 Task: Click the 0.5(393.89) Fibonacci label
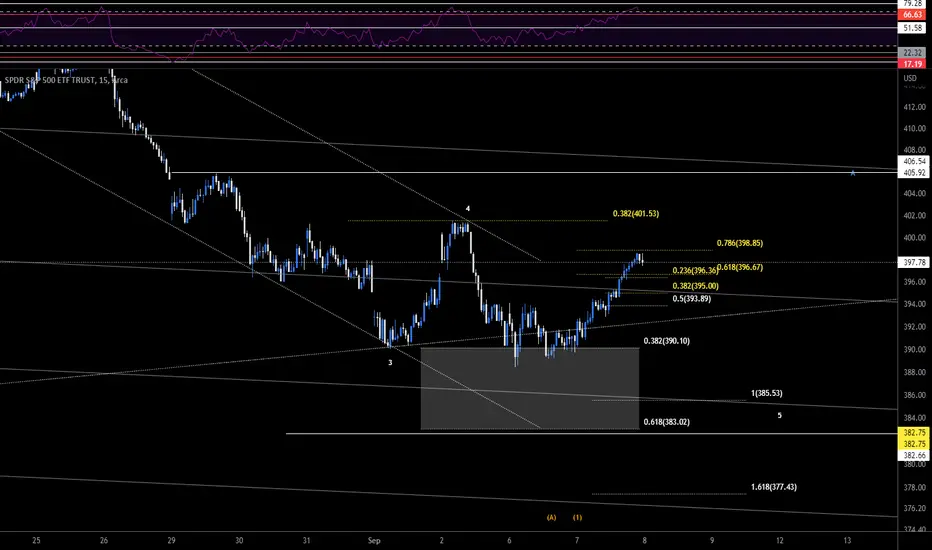[692, 299]
